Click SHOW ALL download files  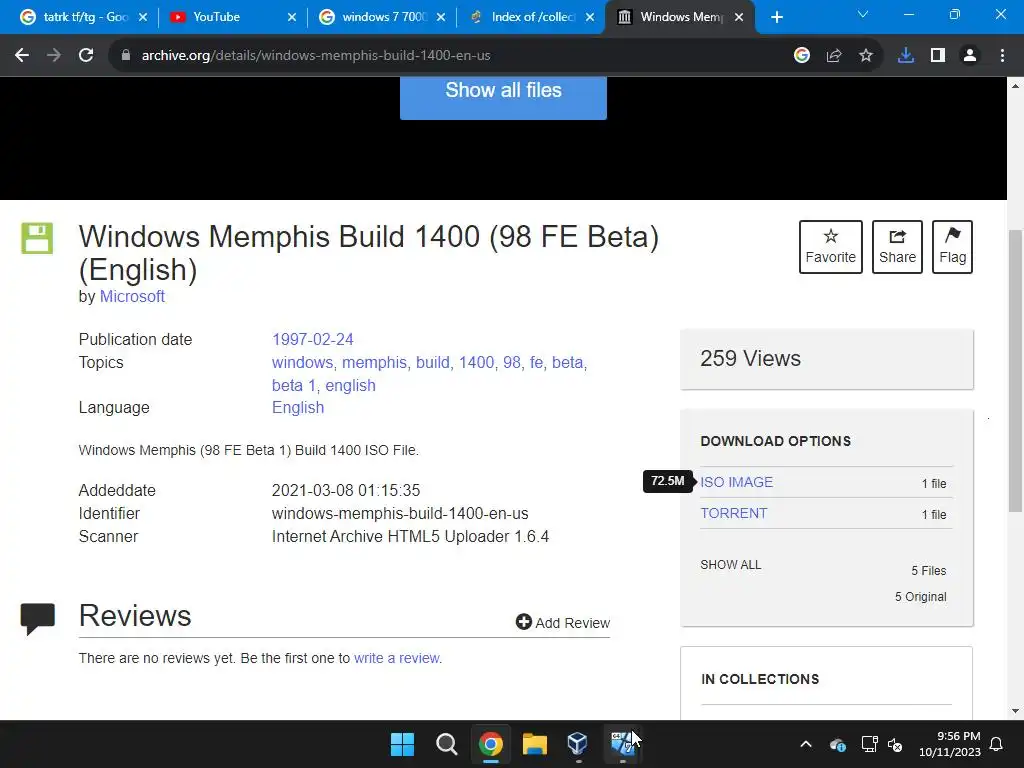pos(730,565)
